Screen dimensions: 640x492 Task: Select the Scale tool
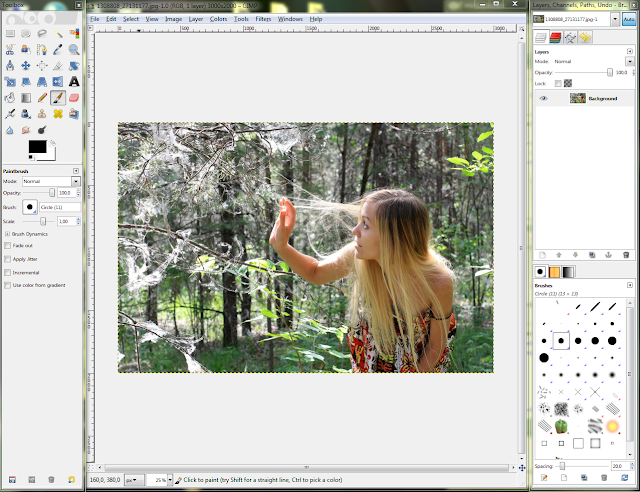10,82
